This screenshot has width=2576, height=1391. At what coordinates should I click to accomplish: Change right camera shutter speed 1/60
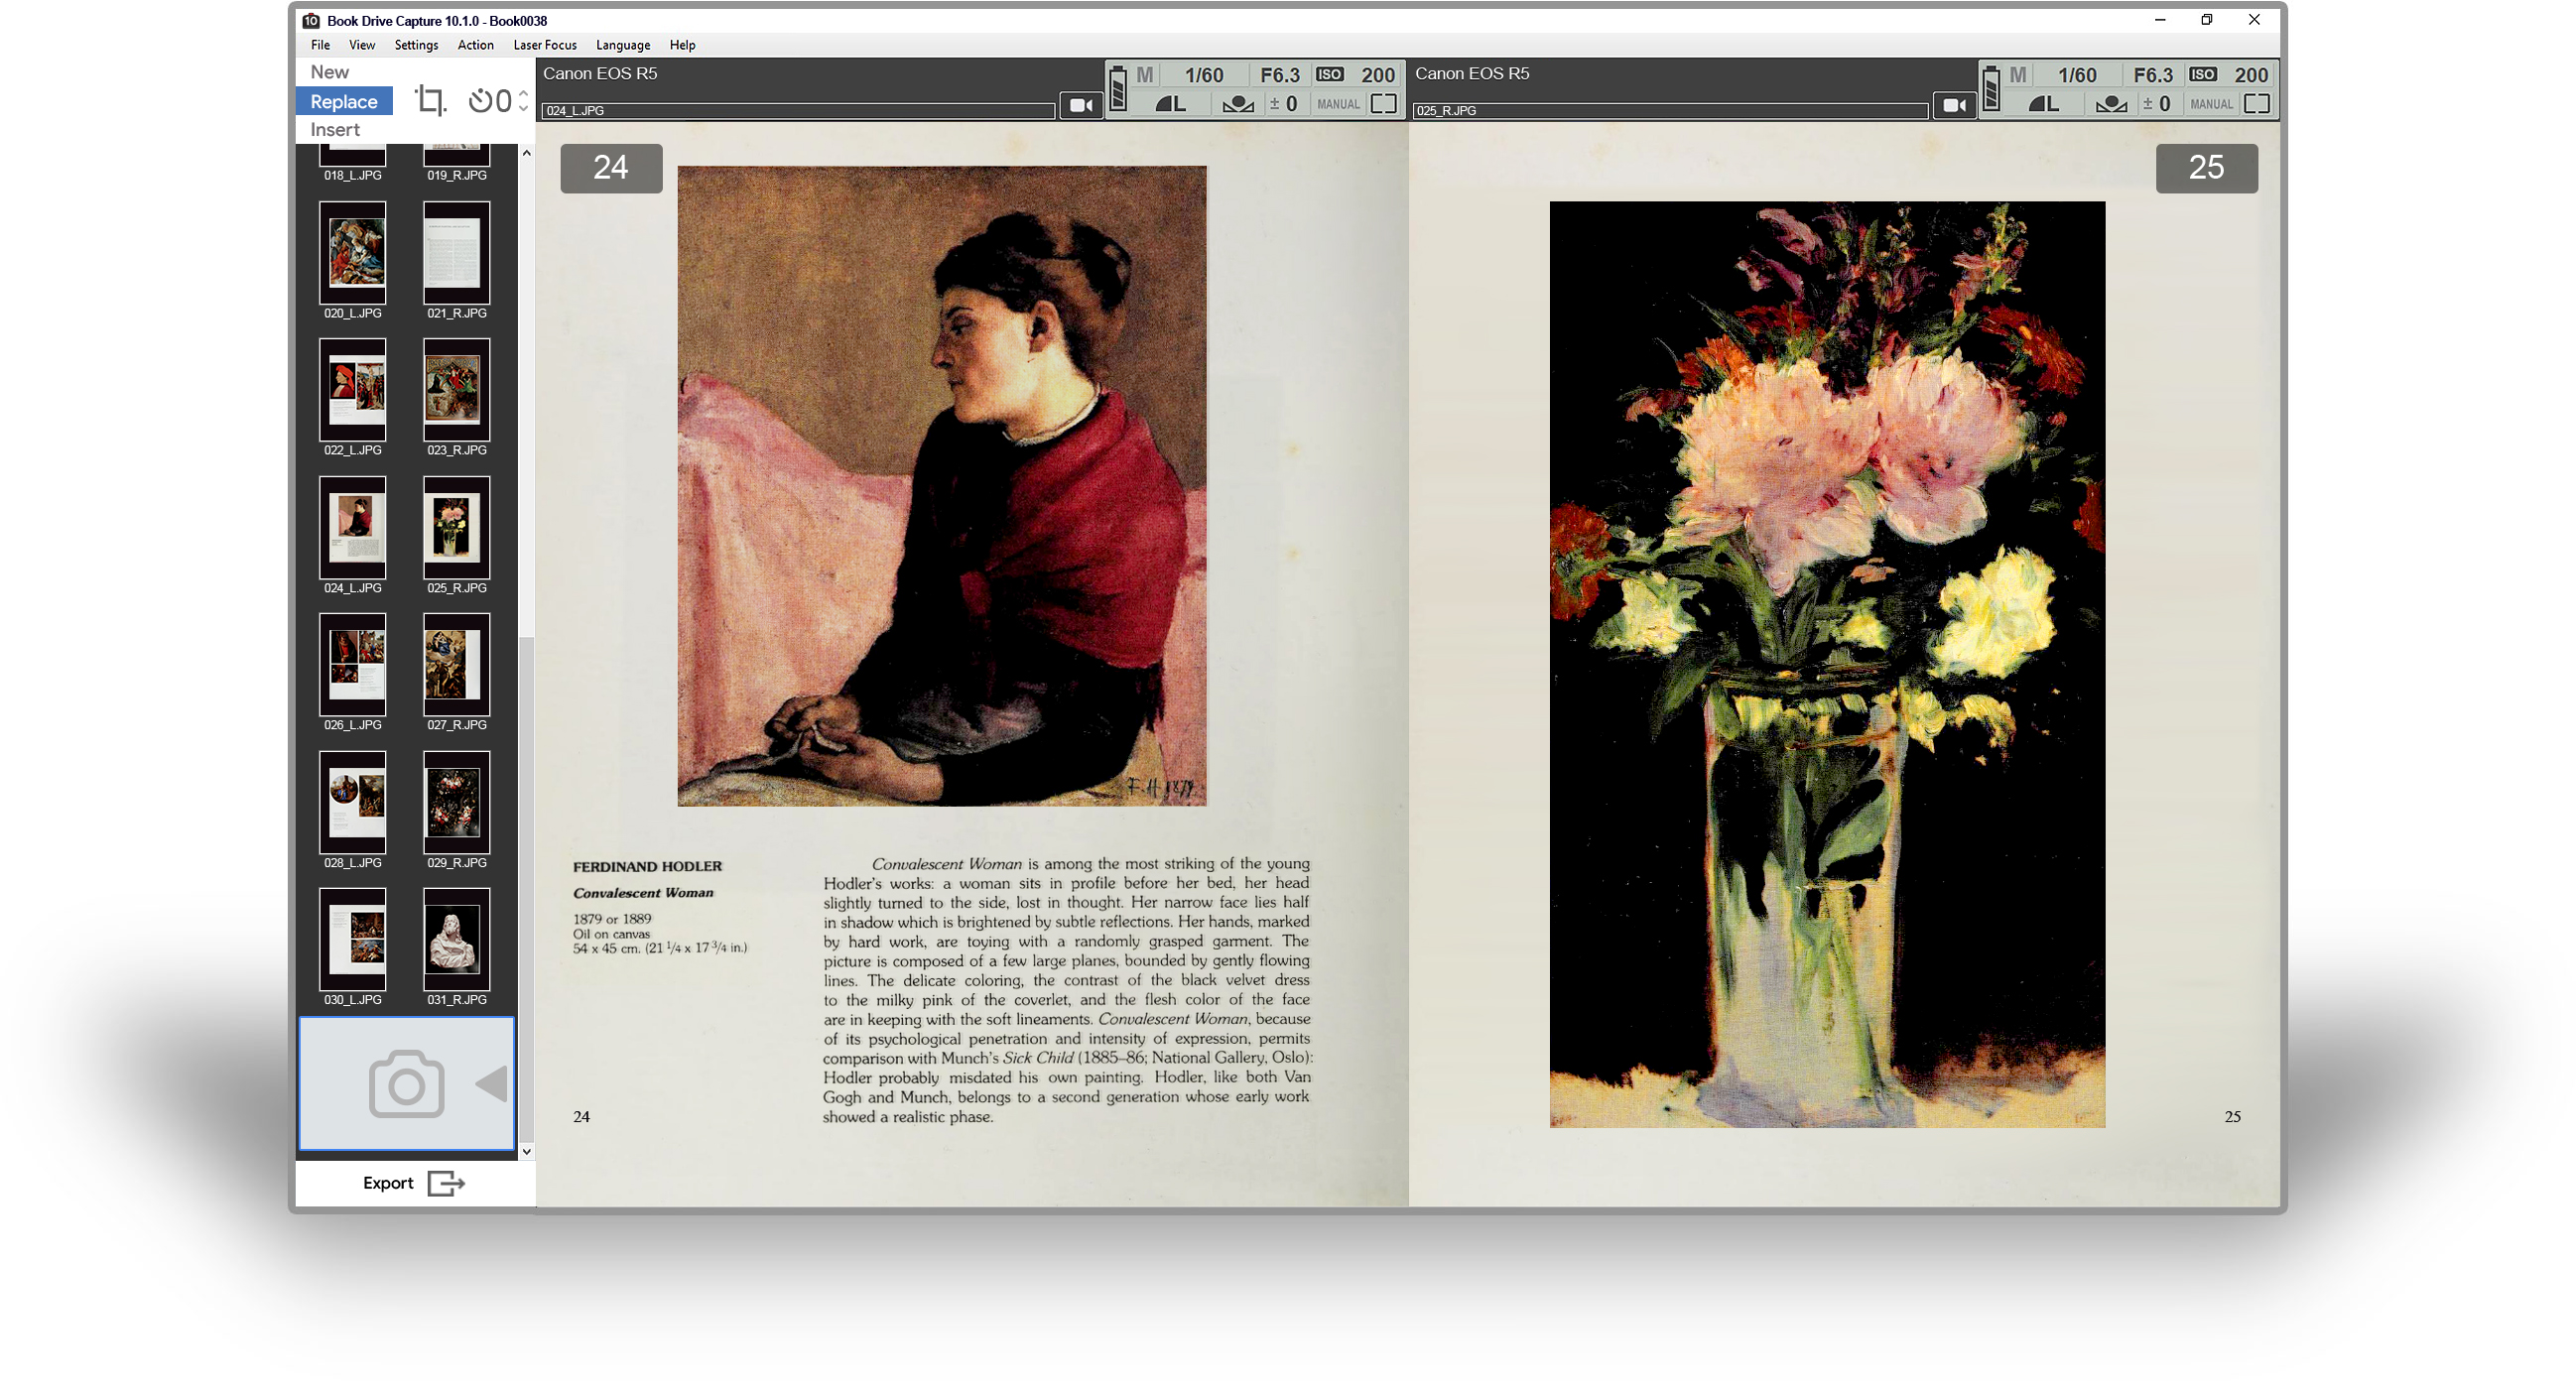click(2077, 75)
